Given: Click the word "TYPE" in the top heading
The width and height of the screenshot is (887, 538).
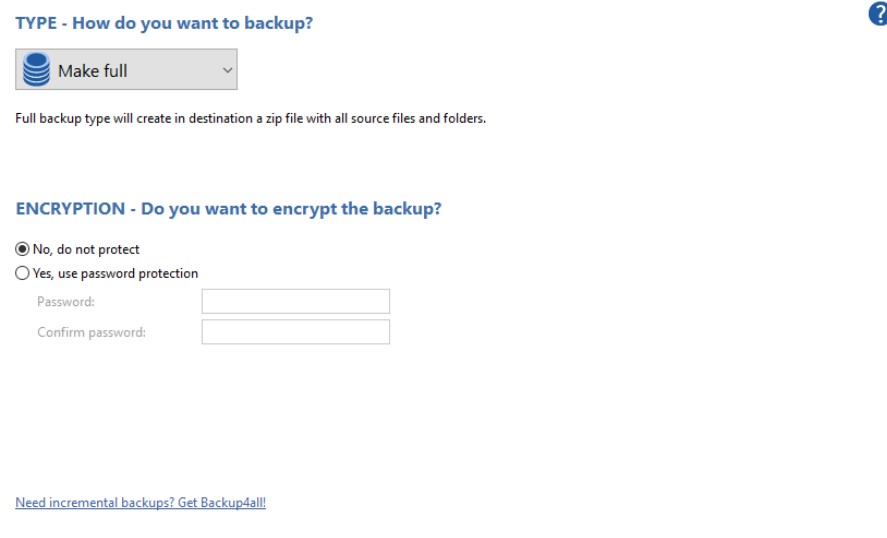Looking at the screenshot, I should 36,23.
